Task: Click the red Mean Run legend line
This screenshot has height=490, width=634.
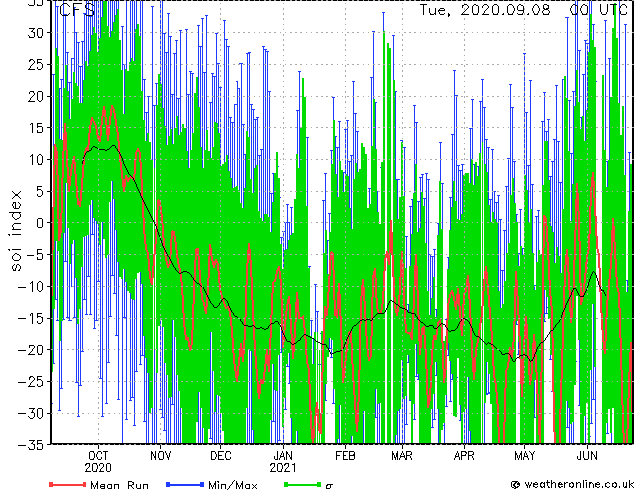Action: [x=68, y=484]
